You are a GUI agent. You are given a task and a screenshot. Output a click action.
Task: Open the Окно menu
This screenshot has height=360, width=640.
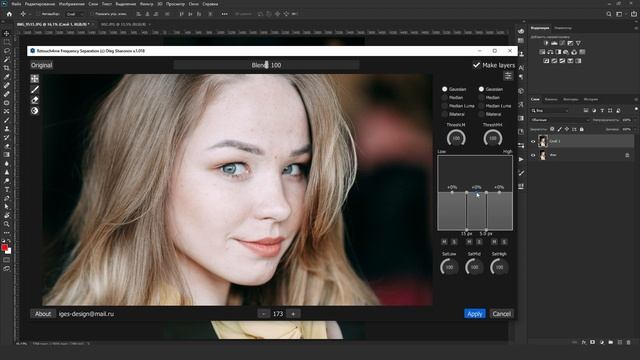[193, 4]
